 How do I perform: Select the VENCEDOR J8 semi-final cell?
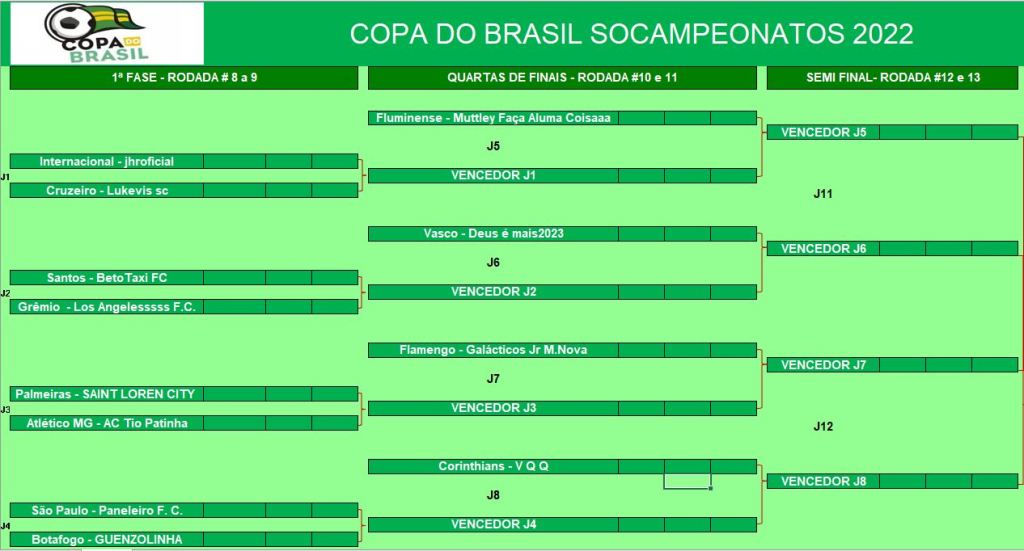pyautogui.click(x=823, y=481)
